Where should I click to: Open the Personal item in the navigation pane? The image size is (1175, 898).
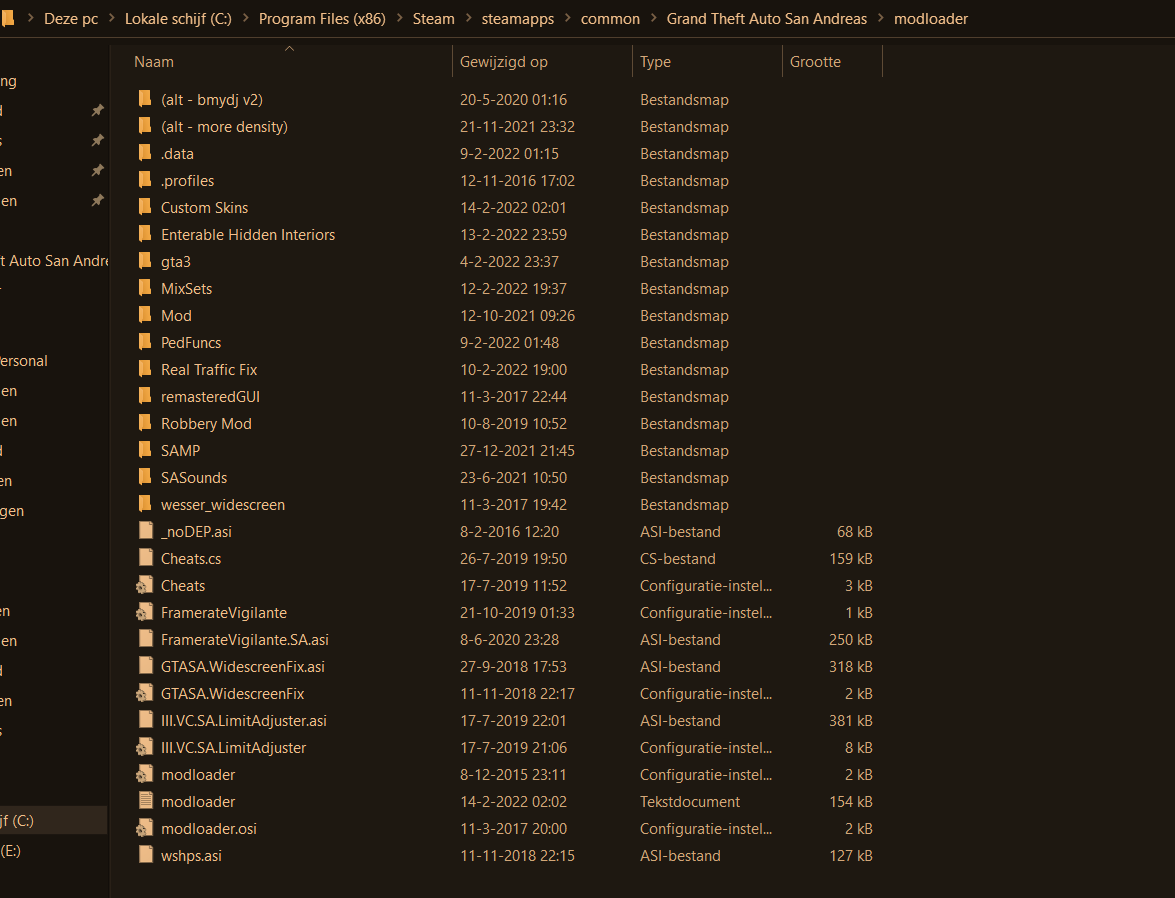pos(24,361)
